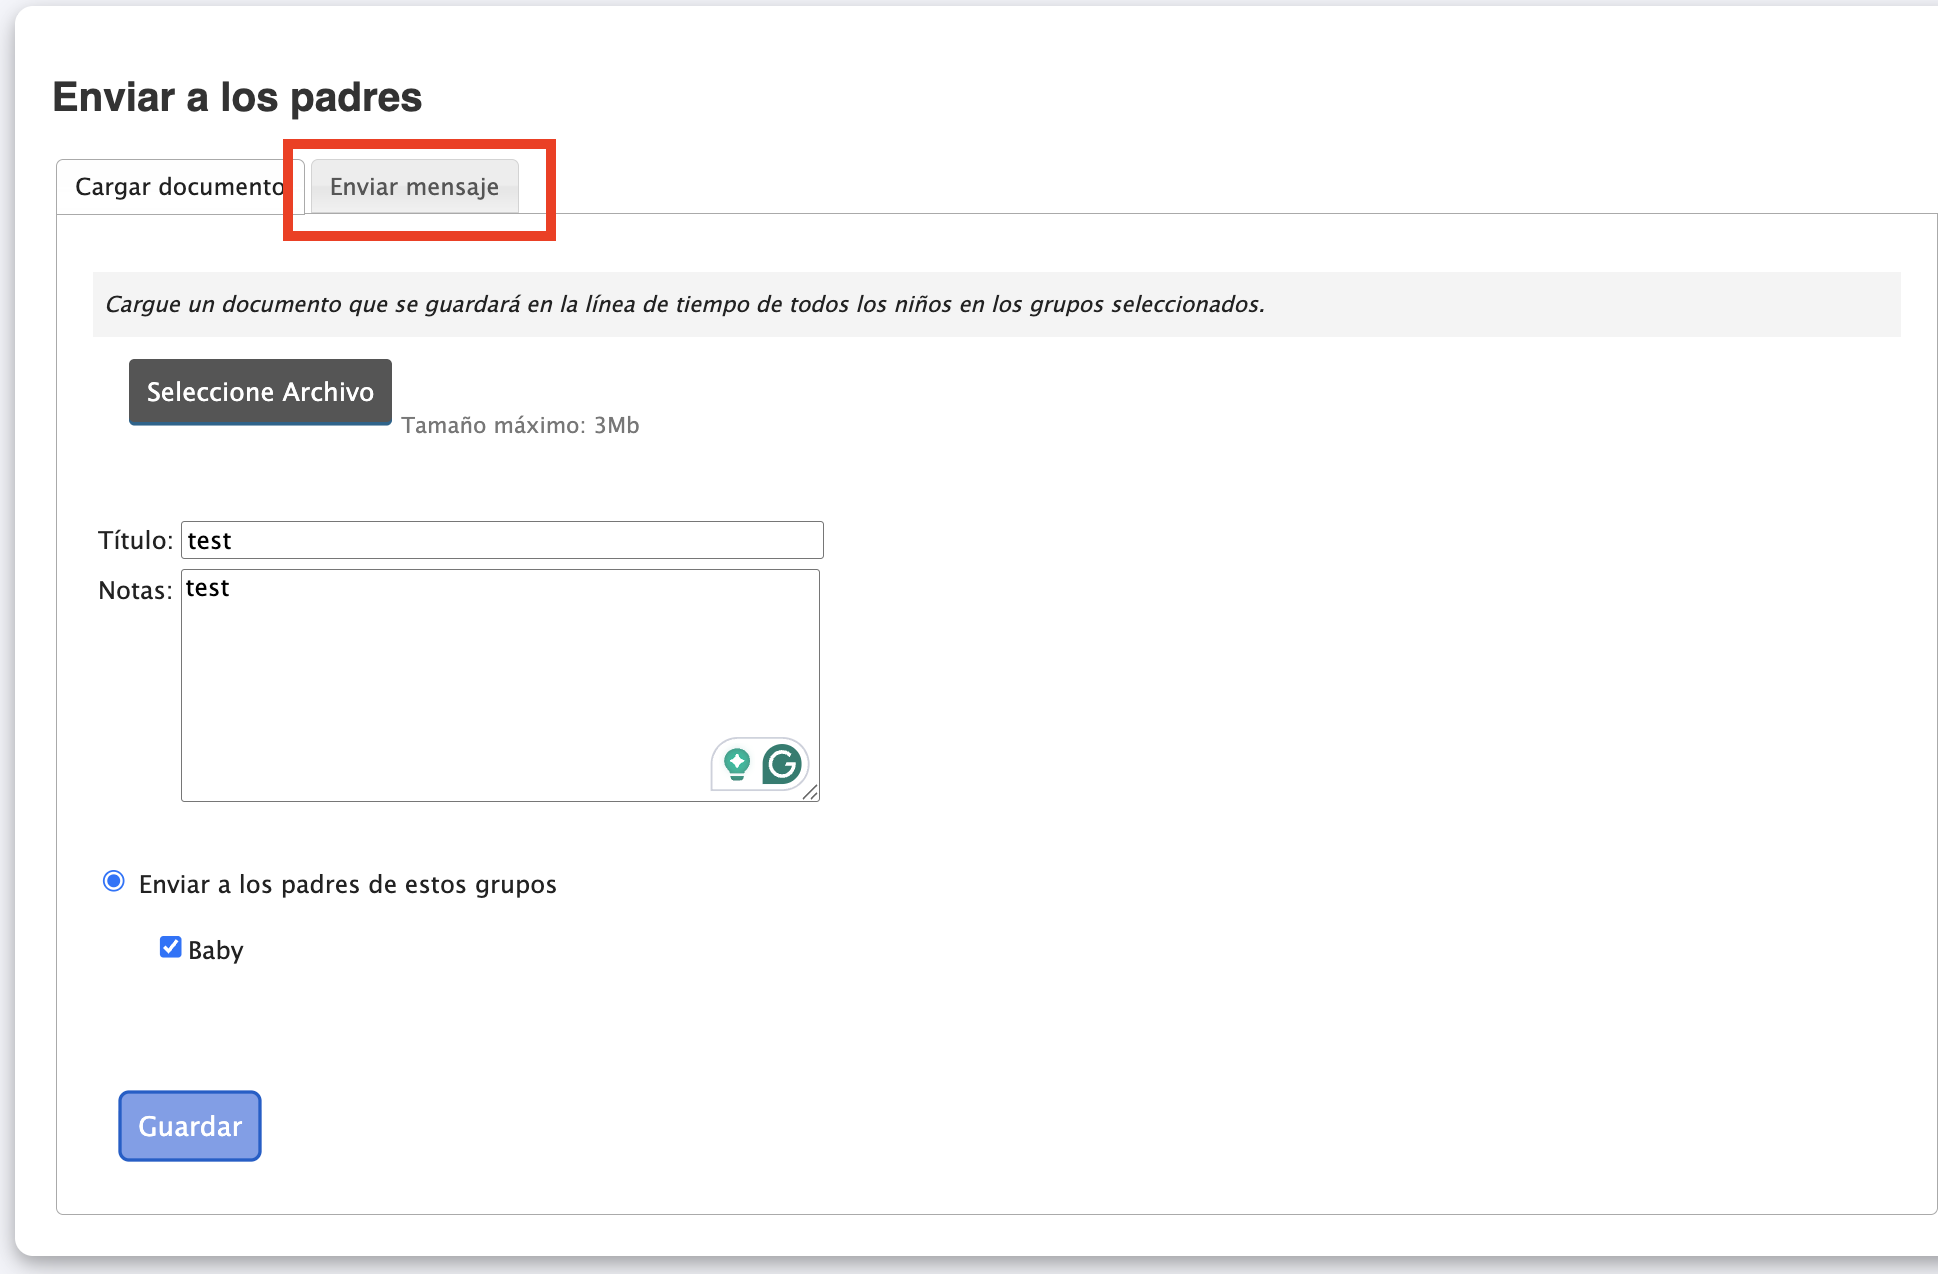Select the Cargar documento tab
This screenshot has height=1274, width=1938.
[x=180, y=187]
